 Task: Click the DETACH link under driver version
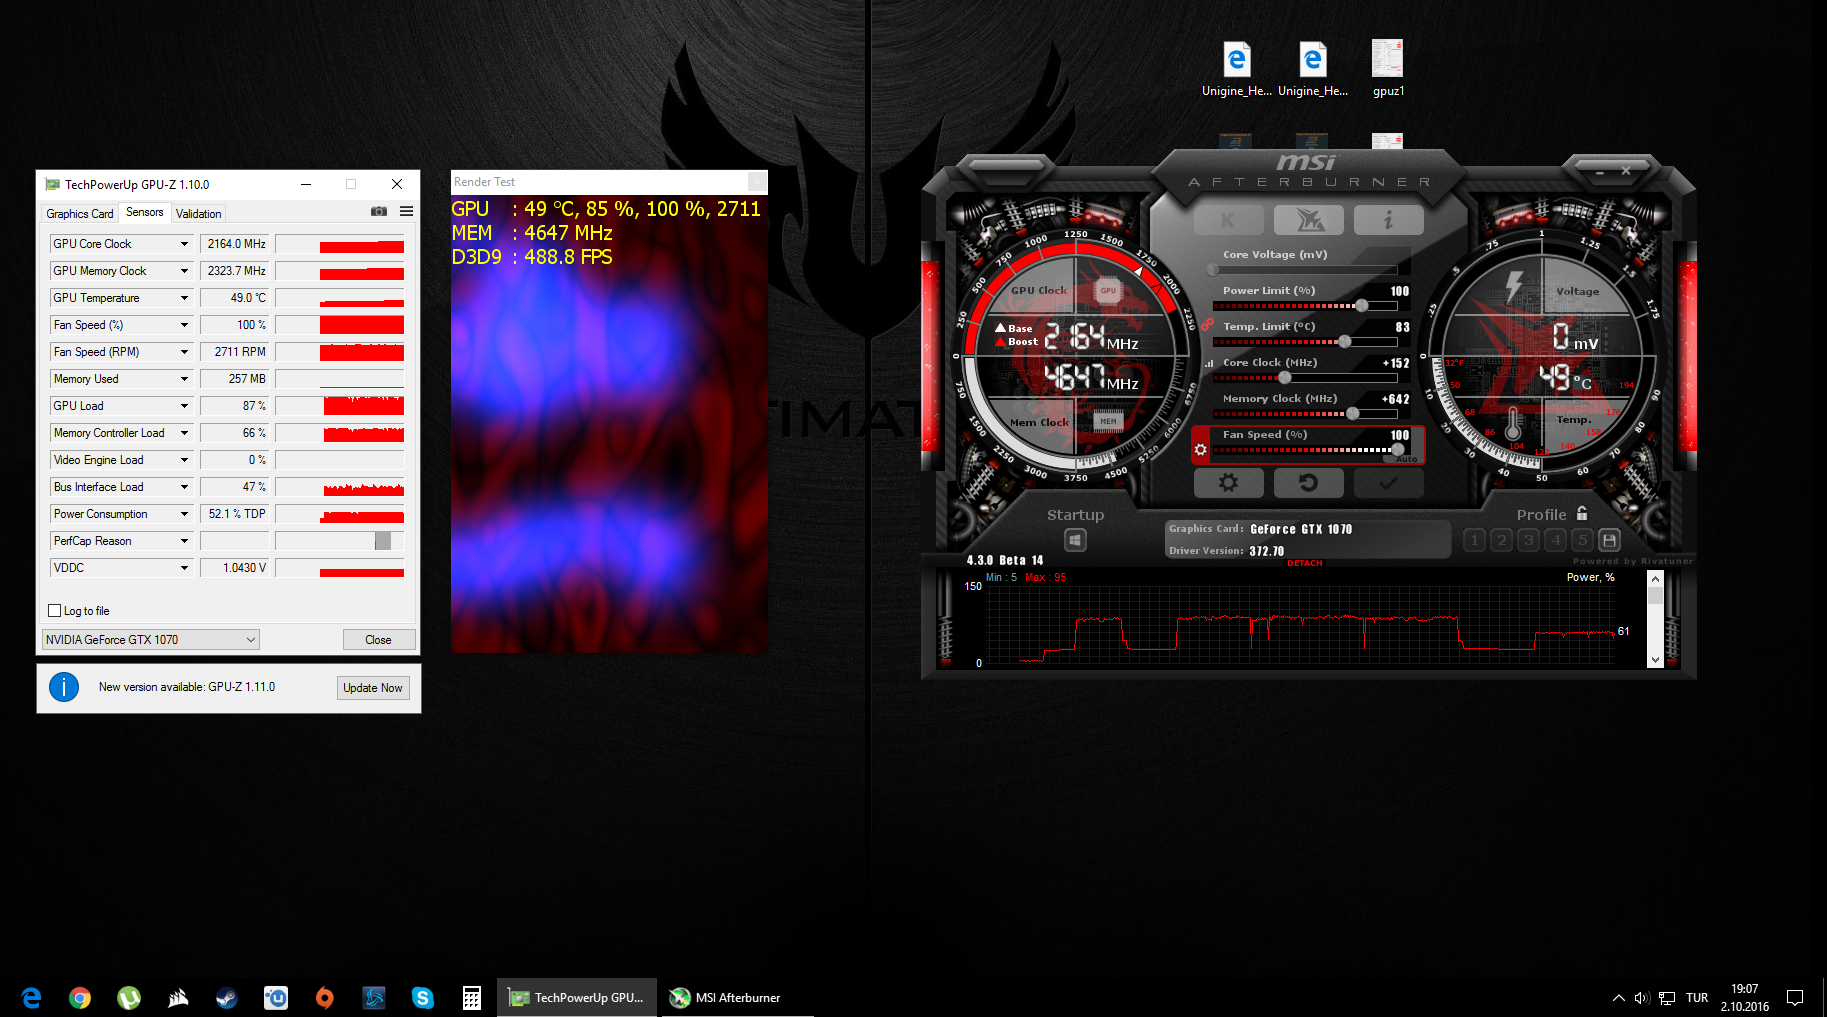(x=1304, y=563)
